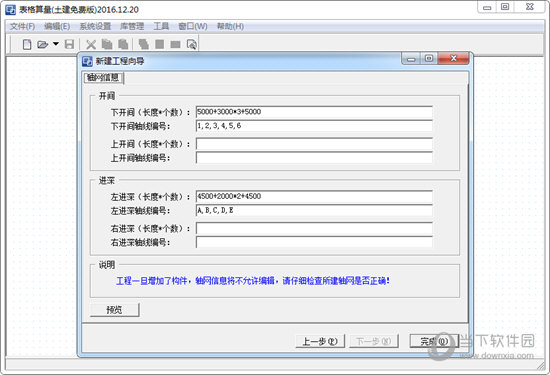Click the gray wide rectangle toolbar icon
This screenshot has height=375, width=550.
coord(175,45)
